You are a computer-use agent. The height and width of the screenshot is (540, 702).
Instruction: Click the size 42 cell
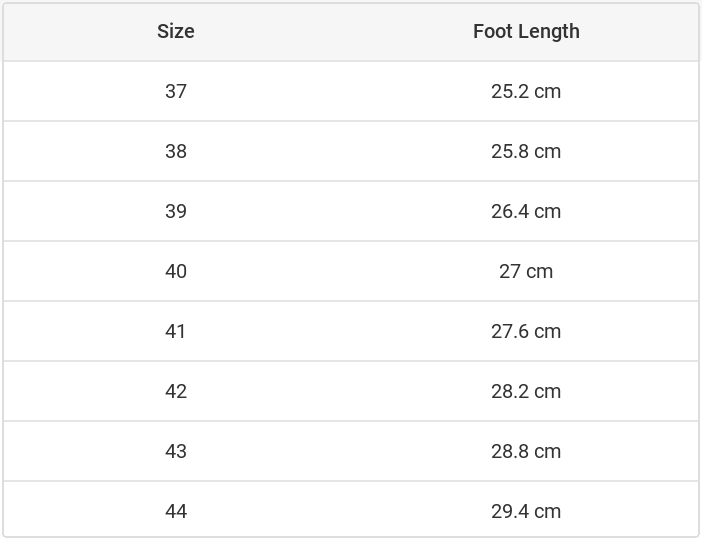pyautogui.click(x=176, y=391)
